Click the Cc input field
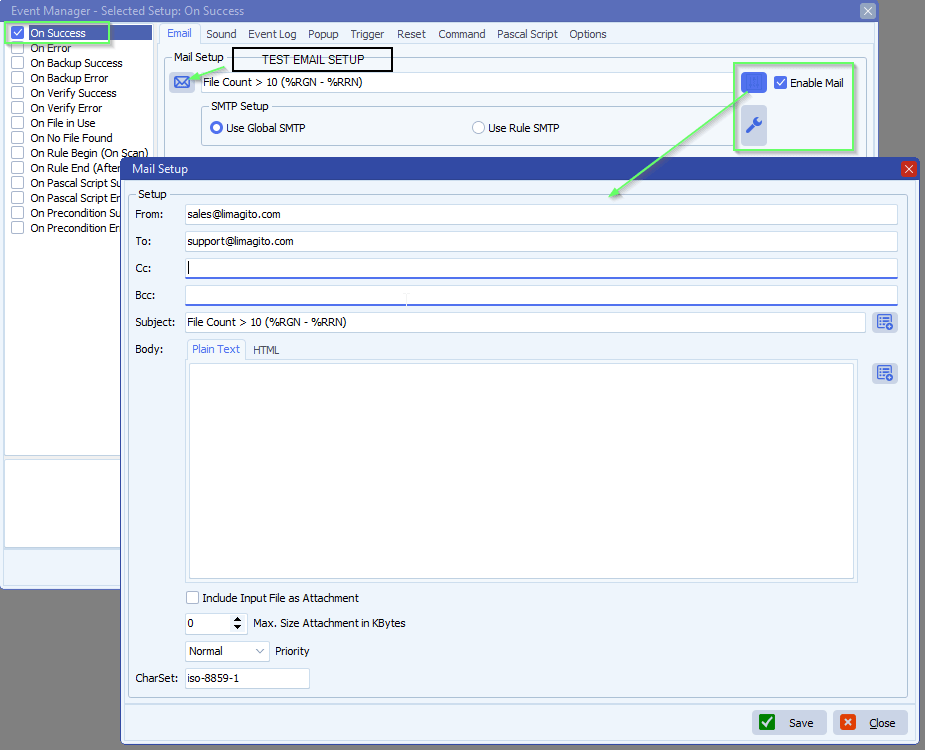925x750 pixels. tap(540, 268)
